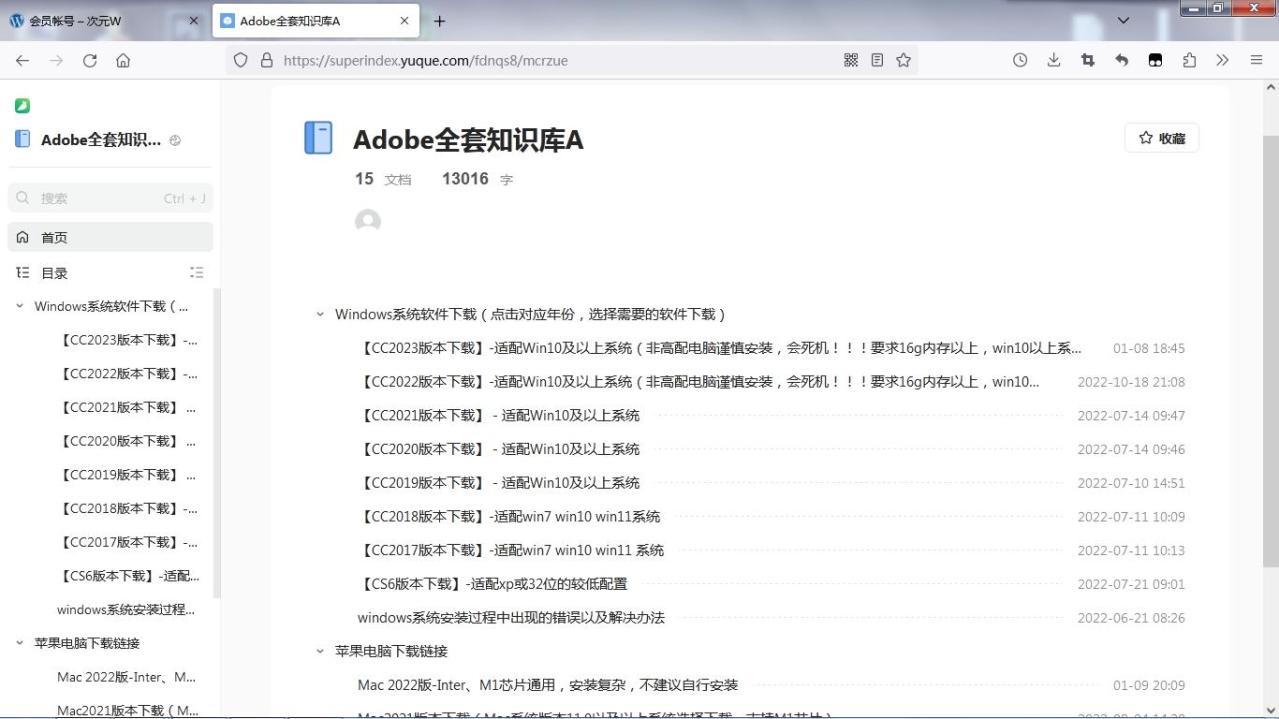
Task: Toggle reader view icon in address bar
Action: point(877,60)
